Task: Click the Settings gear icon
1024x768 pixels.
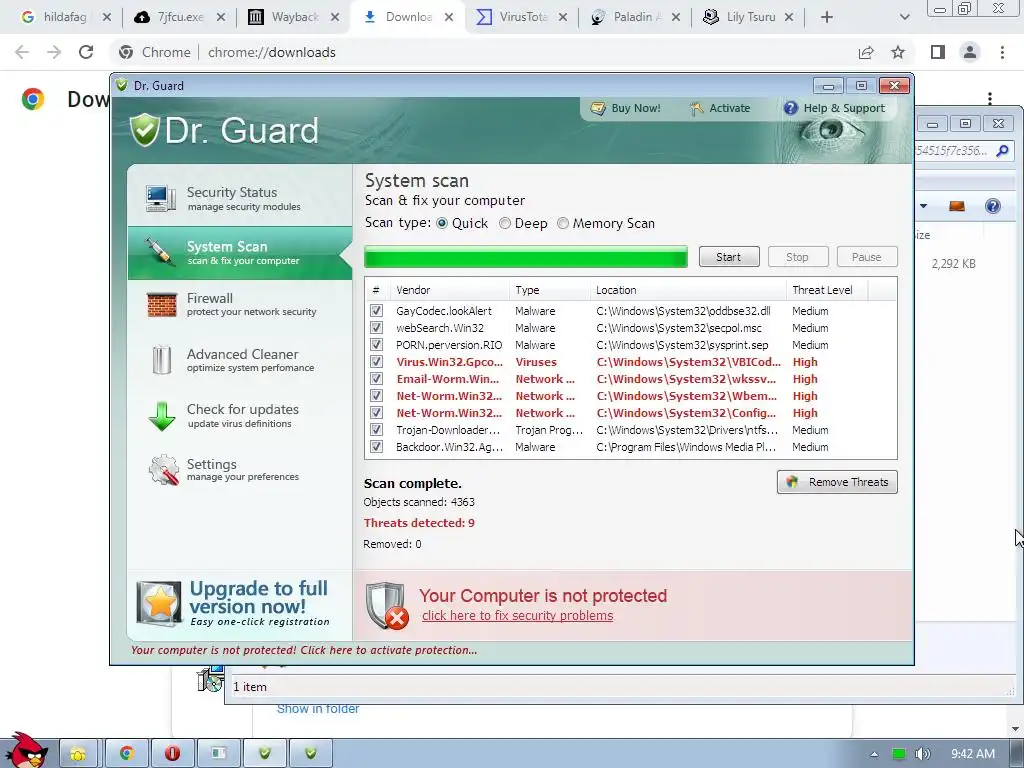Action: (163, 470)
